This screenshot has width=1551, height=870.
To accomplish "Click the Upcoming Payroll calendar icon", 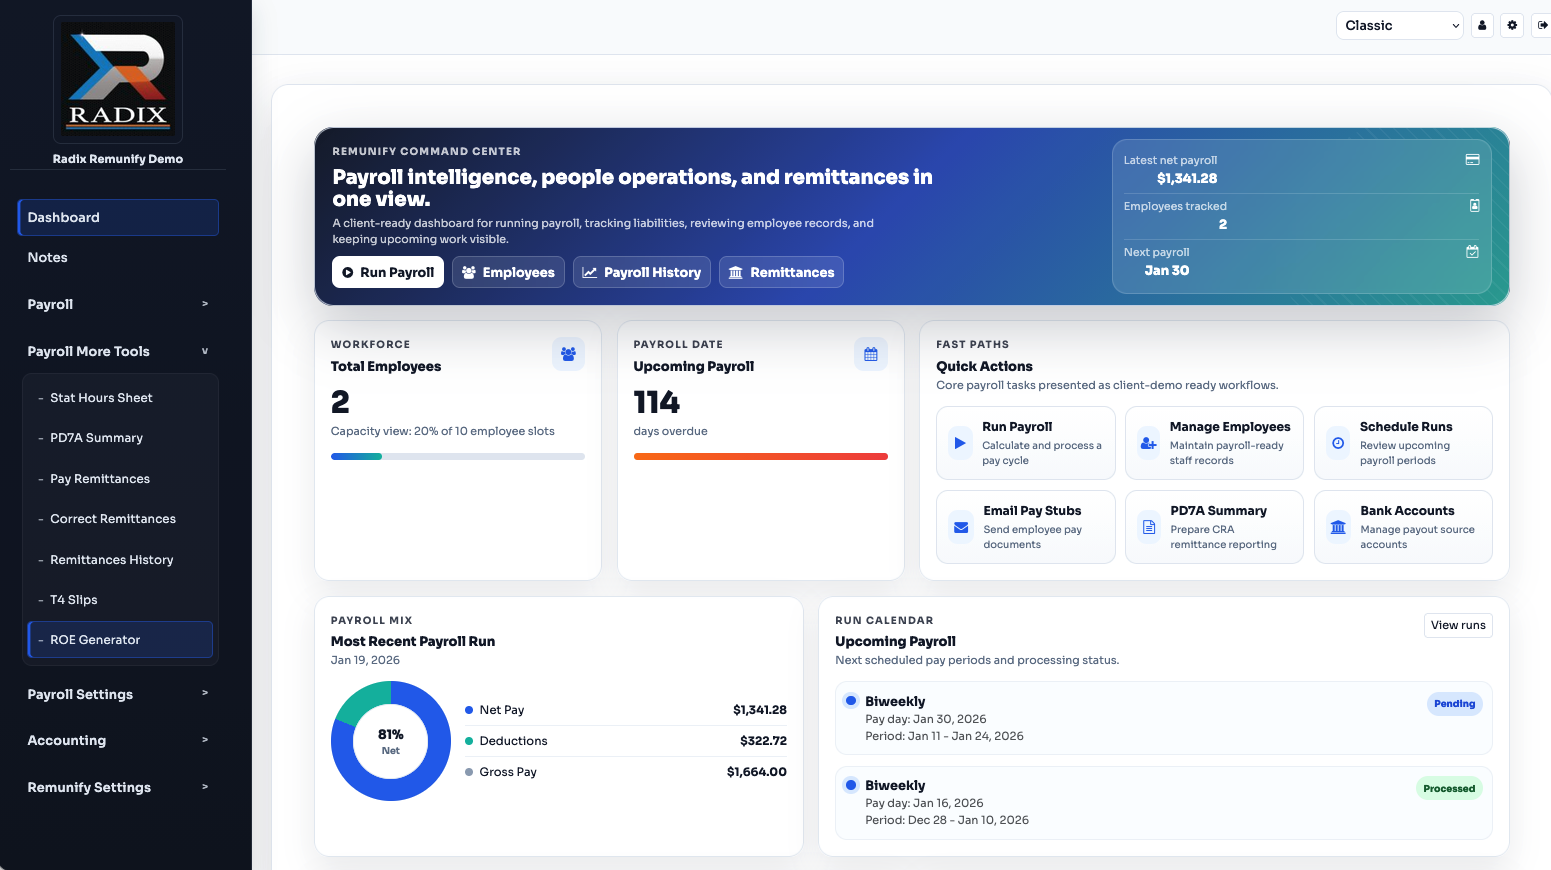I will tap(871, 354).
